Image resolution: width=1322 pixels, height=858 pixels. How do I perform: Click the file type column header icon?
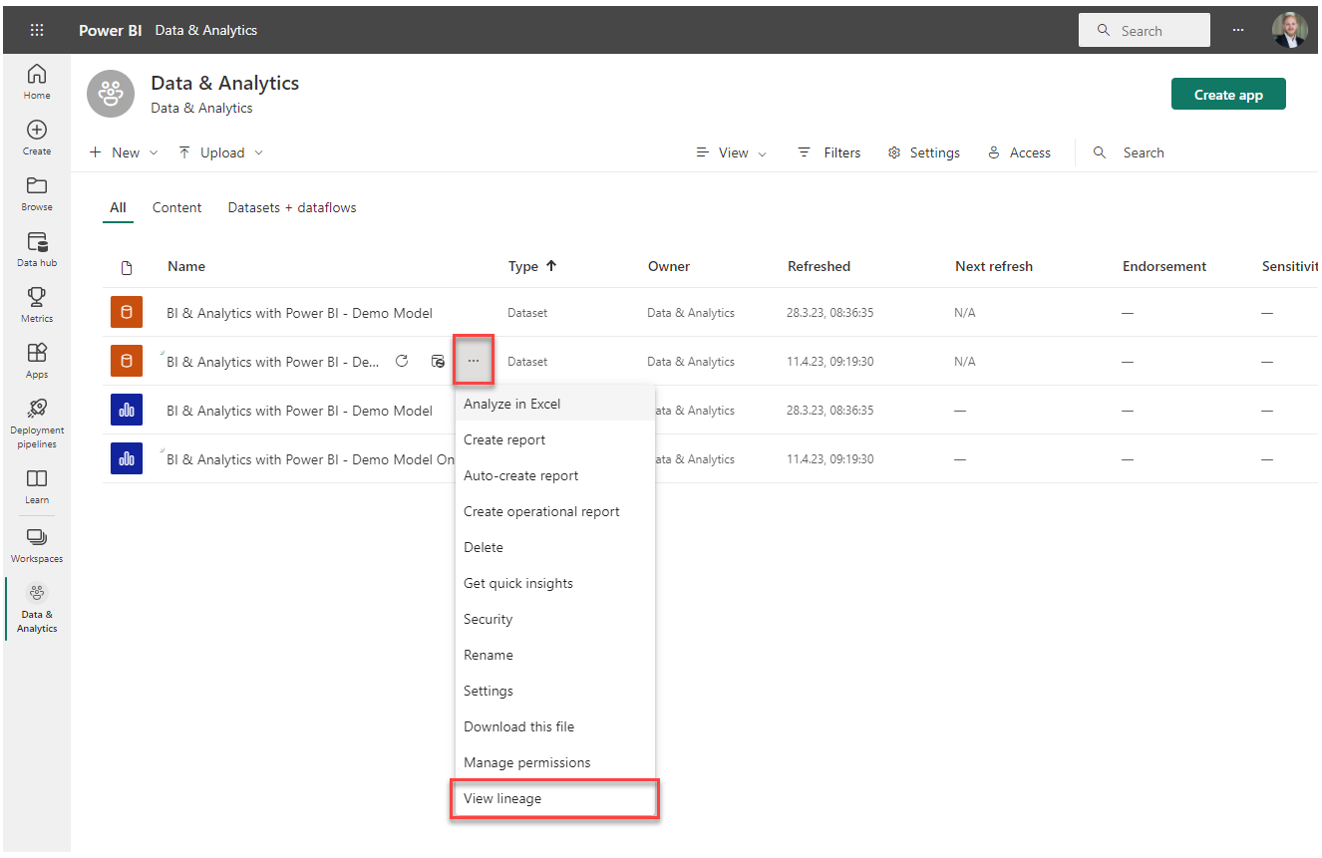[126, 267]
